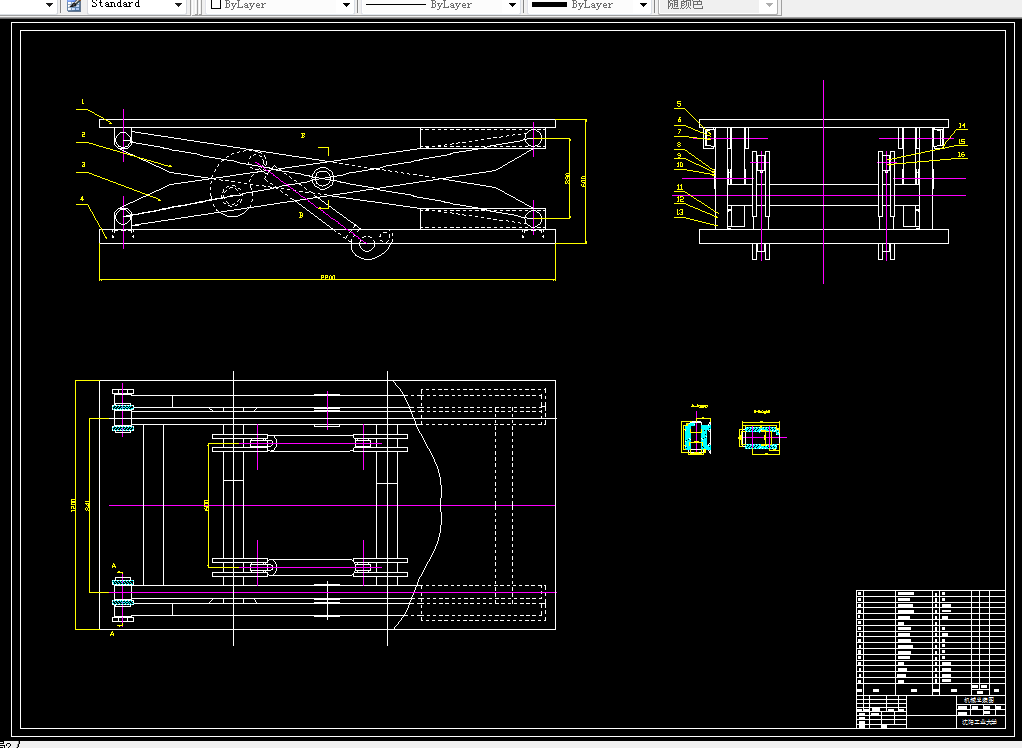Click the white ByLayer color swatch

tap(216, 5)
